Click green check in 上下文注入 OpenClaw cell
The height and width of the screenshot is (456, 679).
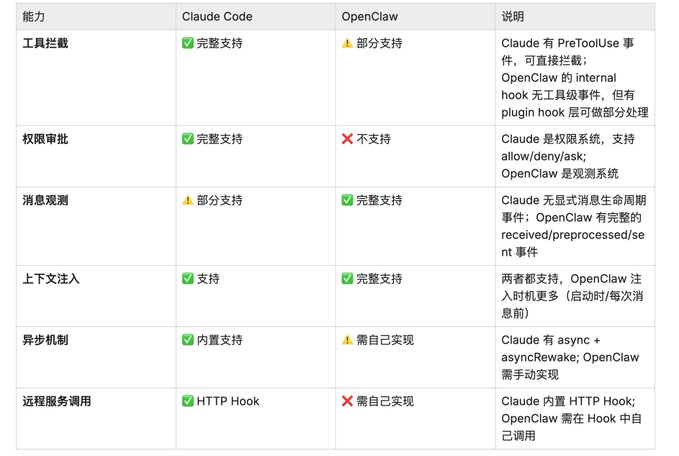coord(347,278)
